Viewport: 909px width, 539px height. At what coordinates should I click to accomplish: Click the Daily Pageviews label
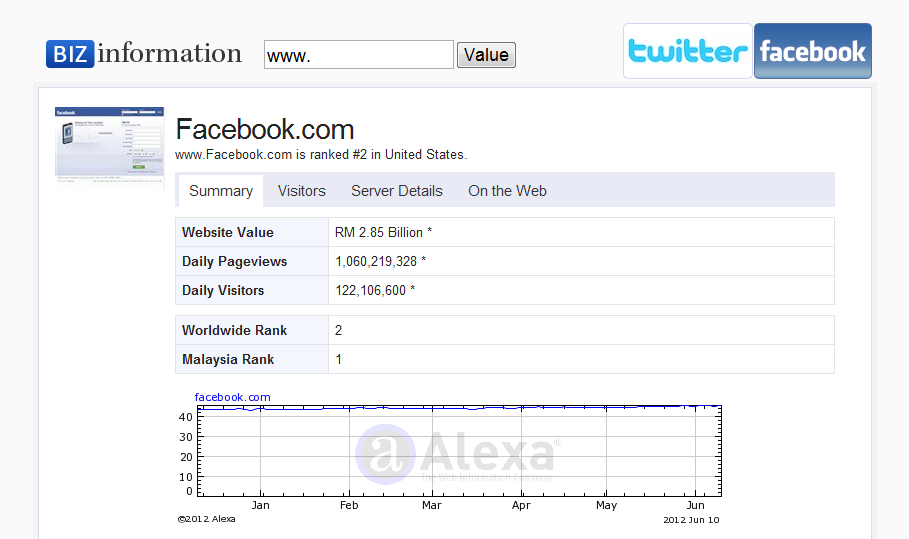234,261
